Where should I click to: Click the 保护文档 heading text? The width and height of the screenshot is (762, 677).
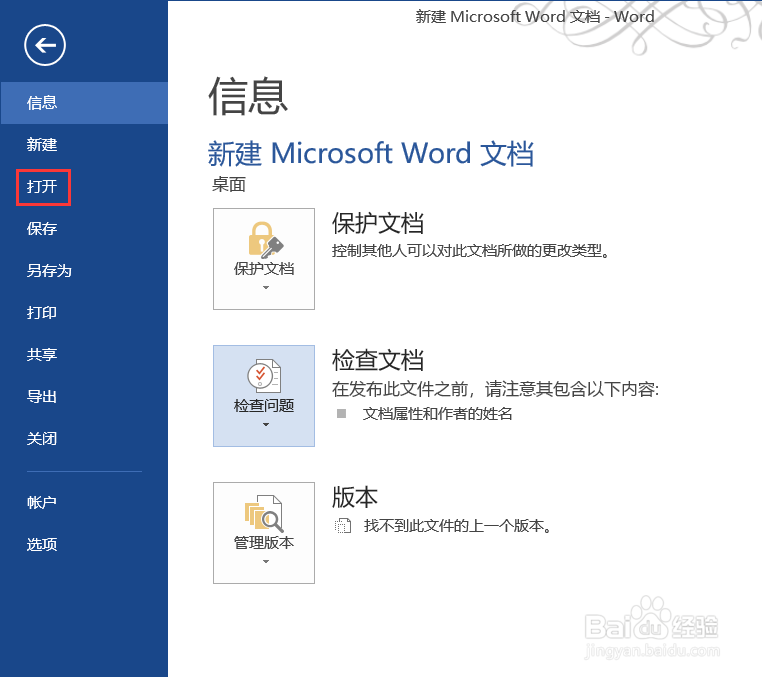tap(378, 224)
